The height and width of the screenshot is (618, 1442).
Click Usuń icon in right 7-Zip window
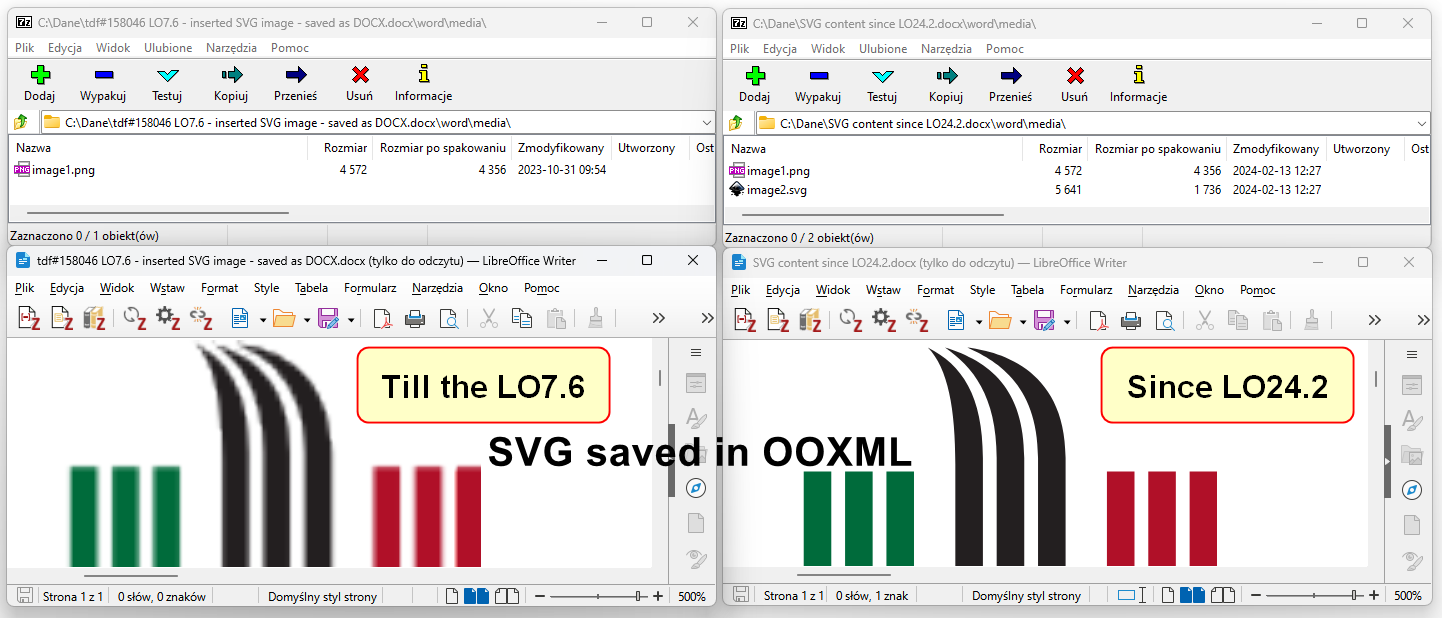coord(1075,74)
